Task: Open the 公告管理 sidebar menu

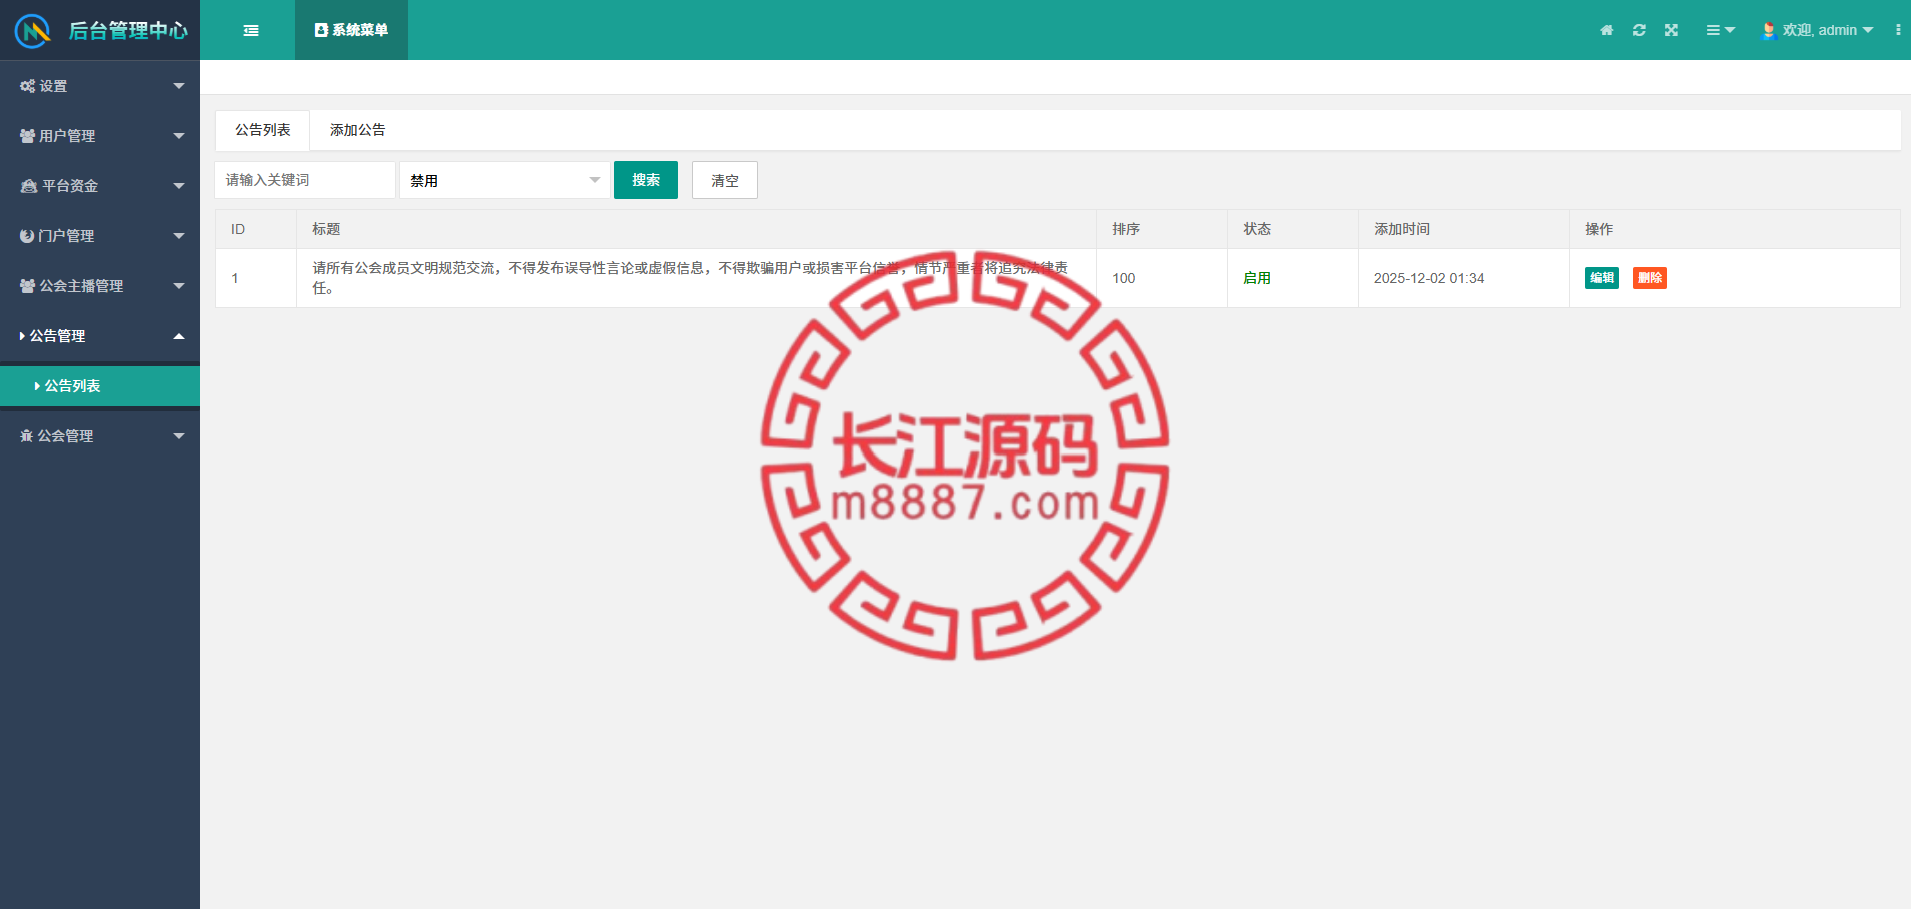Action: click(x=100, y=336)
